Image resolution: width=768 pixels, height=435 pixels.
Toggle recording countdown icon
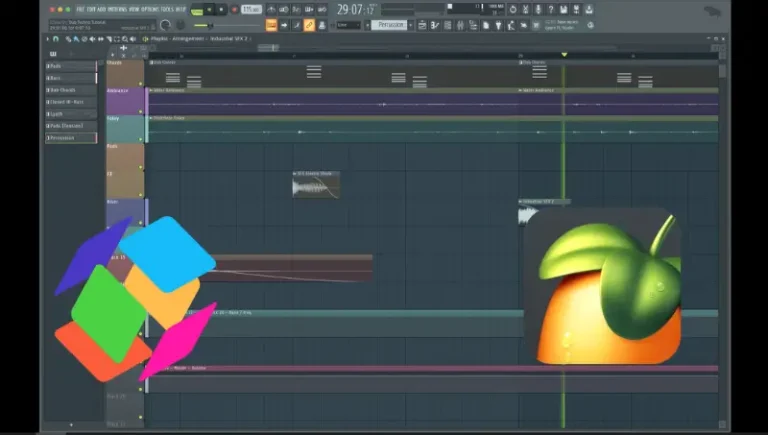pyautogui.click(x=296, y=9)
